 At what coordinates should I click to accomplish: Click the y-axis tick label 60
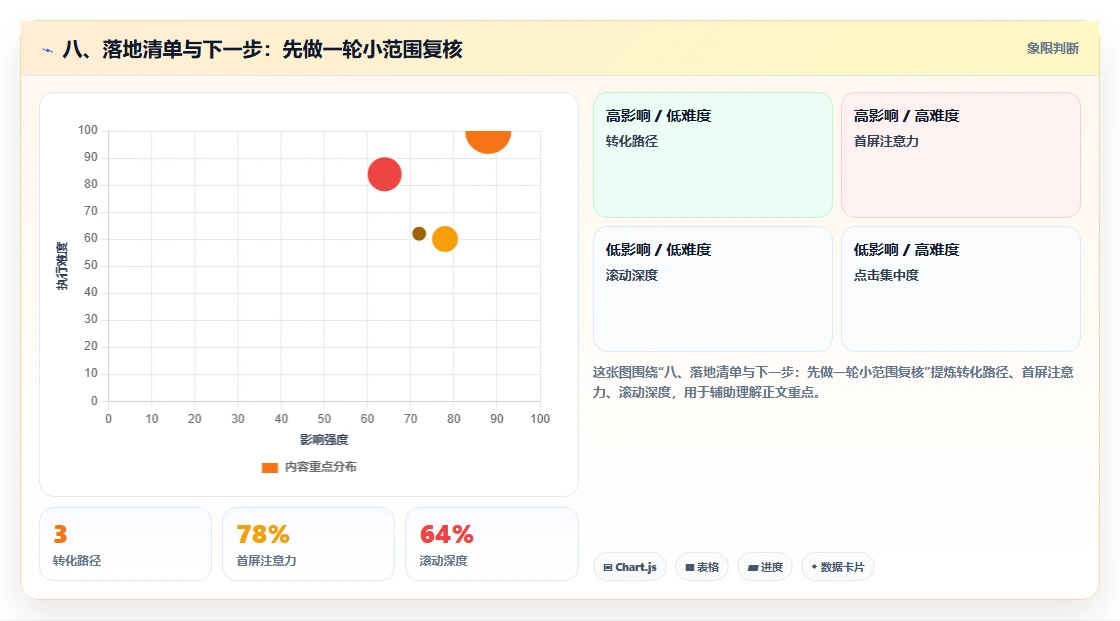91,238
